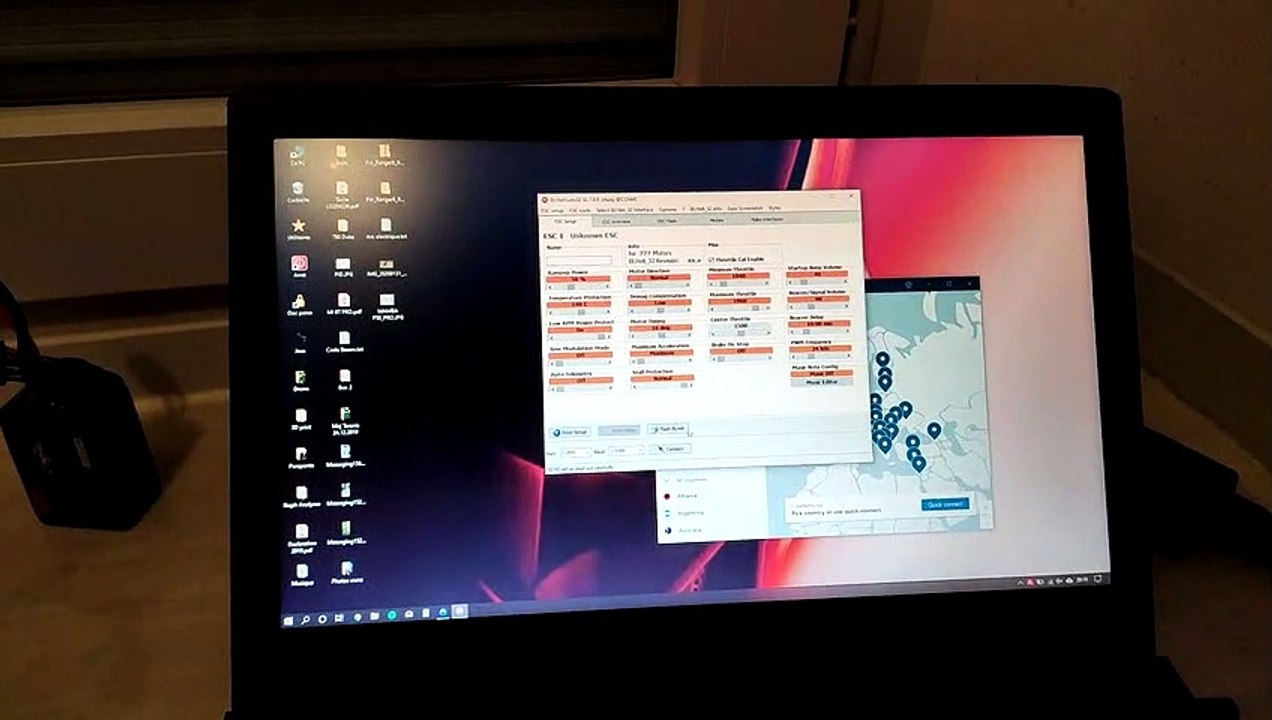Open the Select BLHeli_32 Interface menu

point(625,208)
